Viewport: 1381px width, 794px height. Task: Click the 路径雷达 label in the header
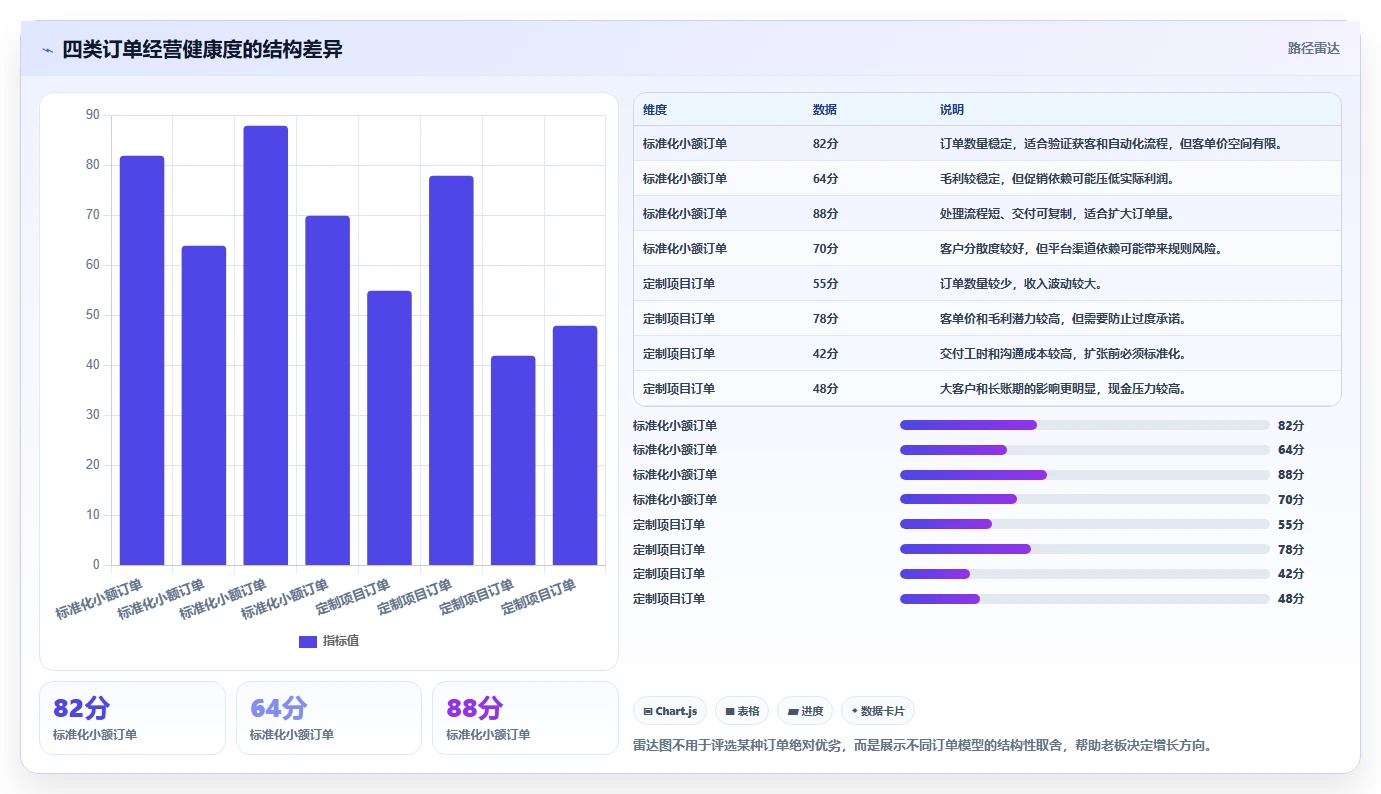(1313, 48)
